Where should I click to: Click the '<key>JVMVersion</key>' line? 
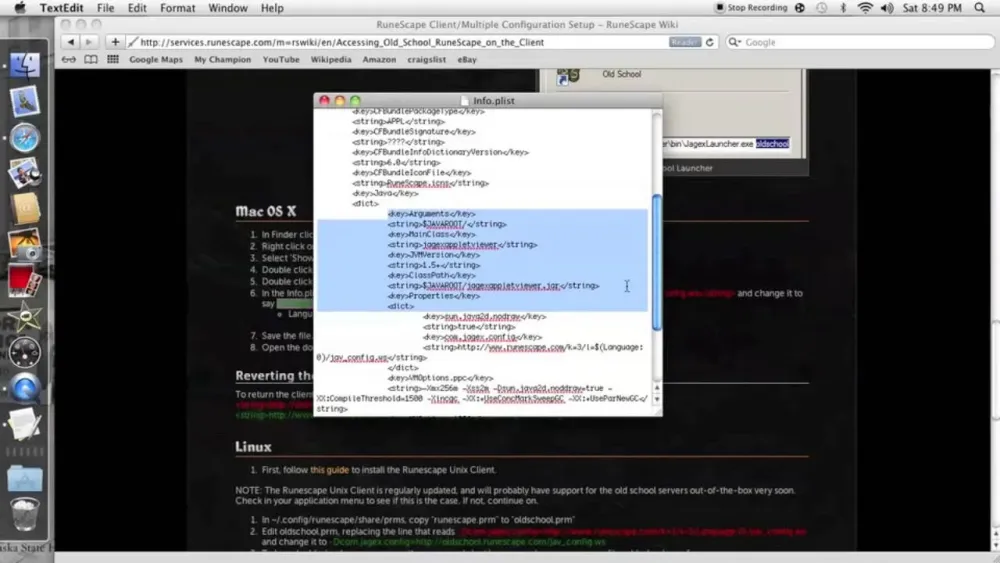(434, 255)
